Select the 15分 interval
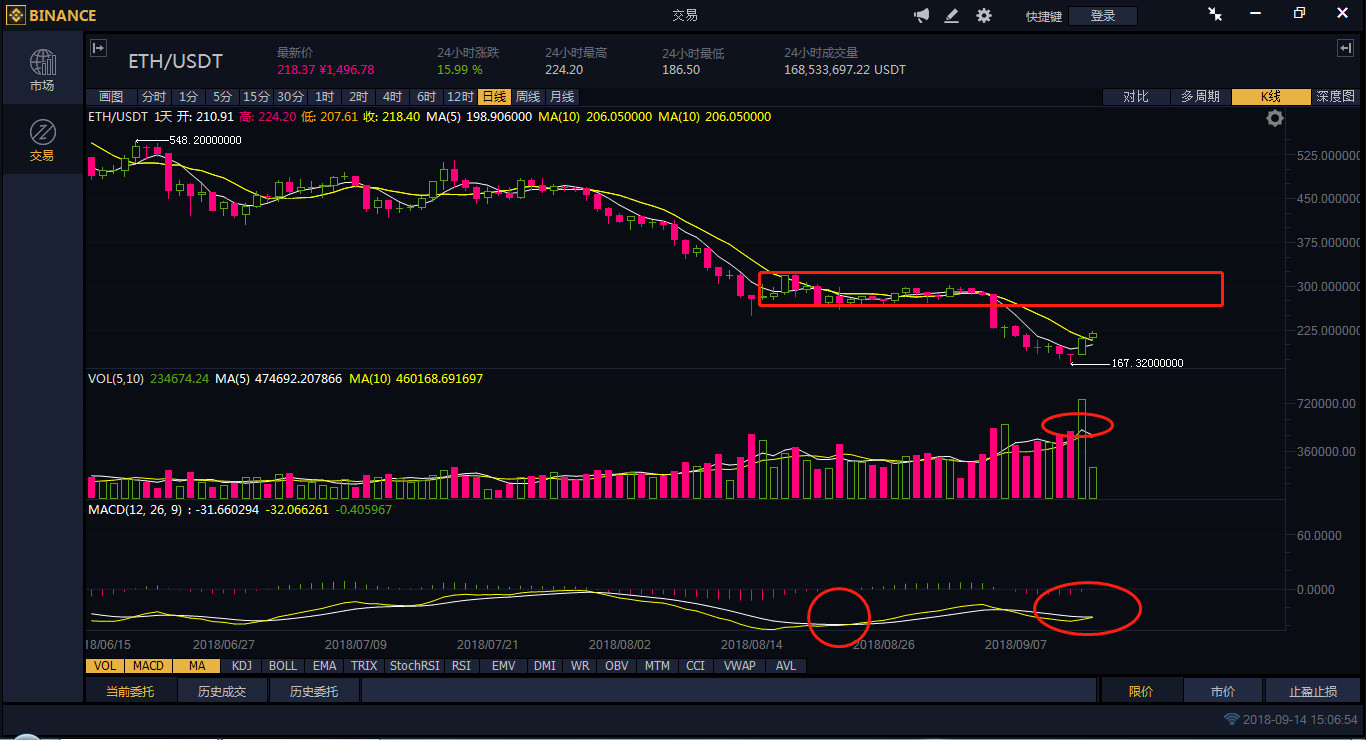The width and height of the screenshot is (1366, 740). tap(256, 97)
